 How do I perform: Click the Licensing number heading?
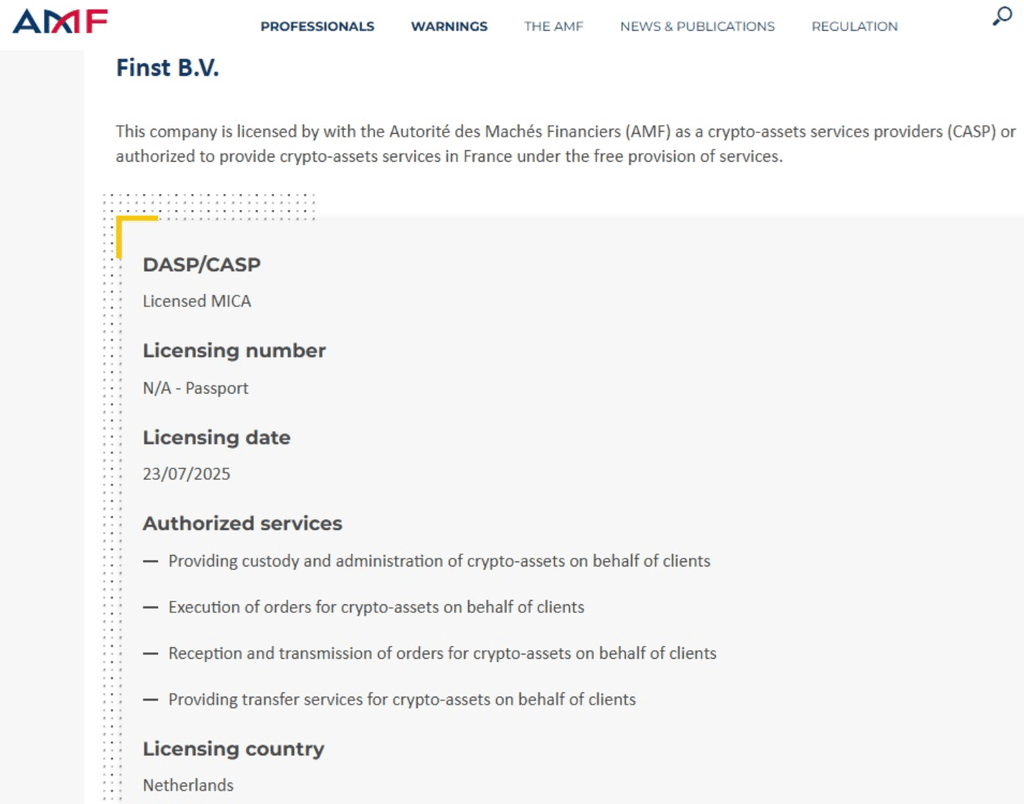point(234,351)
